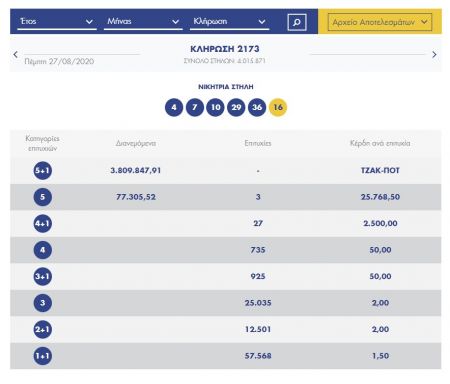The height and width of the screenshot is (384, 450).
Task: Open the Έτος year dropdown
Action: (57, 22)
